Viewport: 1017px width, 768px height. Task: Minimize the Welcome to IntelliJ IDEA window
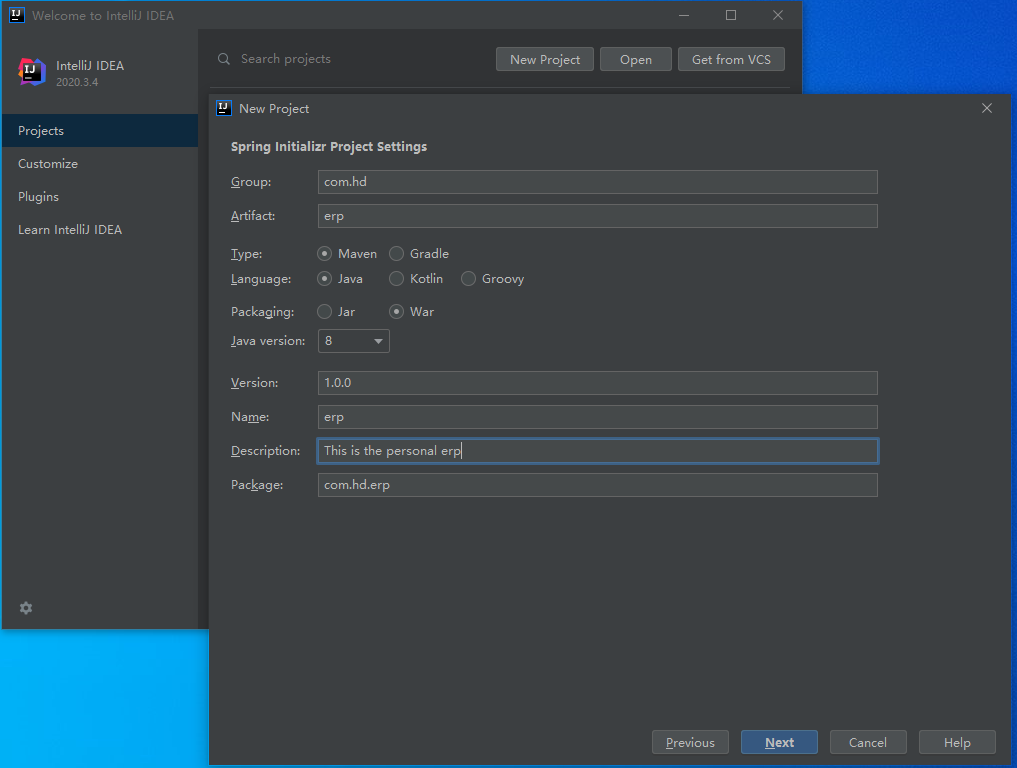click(x=684, y=15)
